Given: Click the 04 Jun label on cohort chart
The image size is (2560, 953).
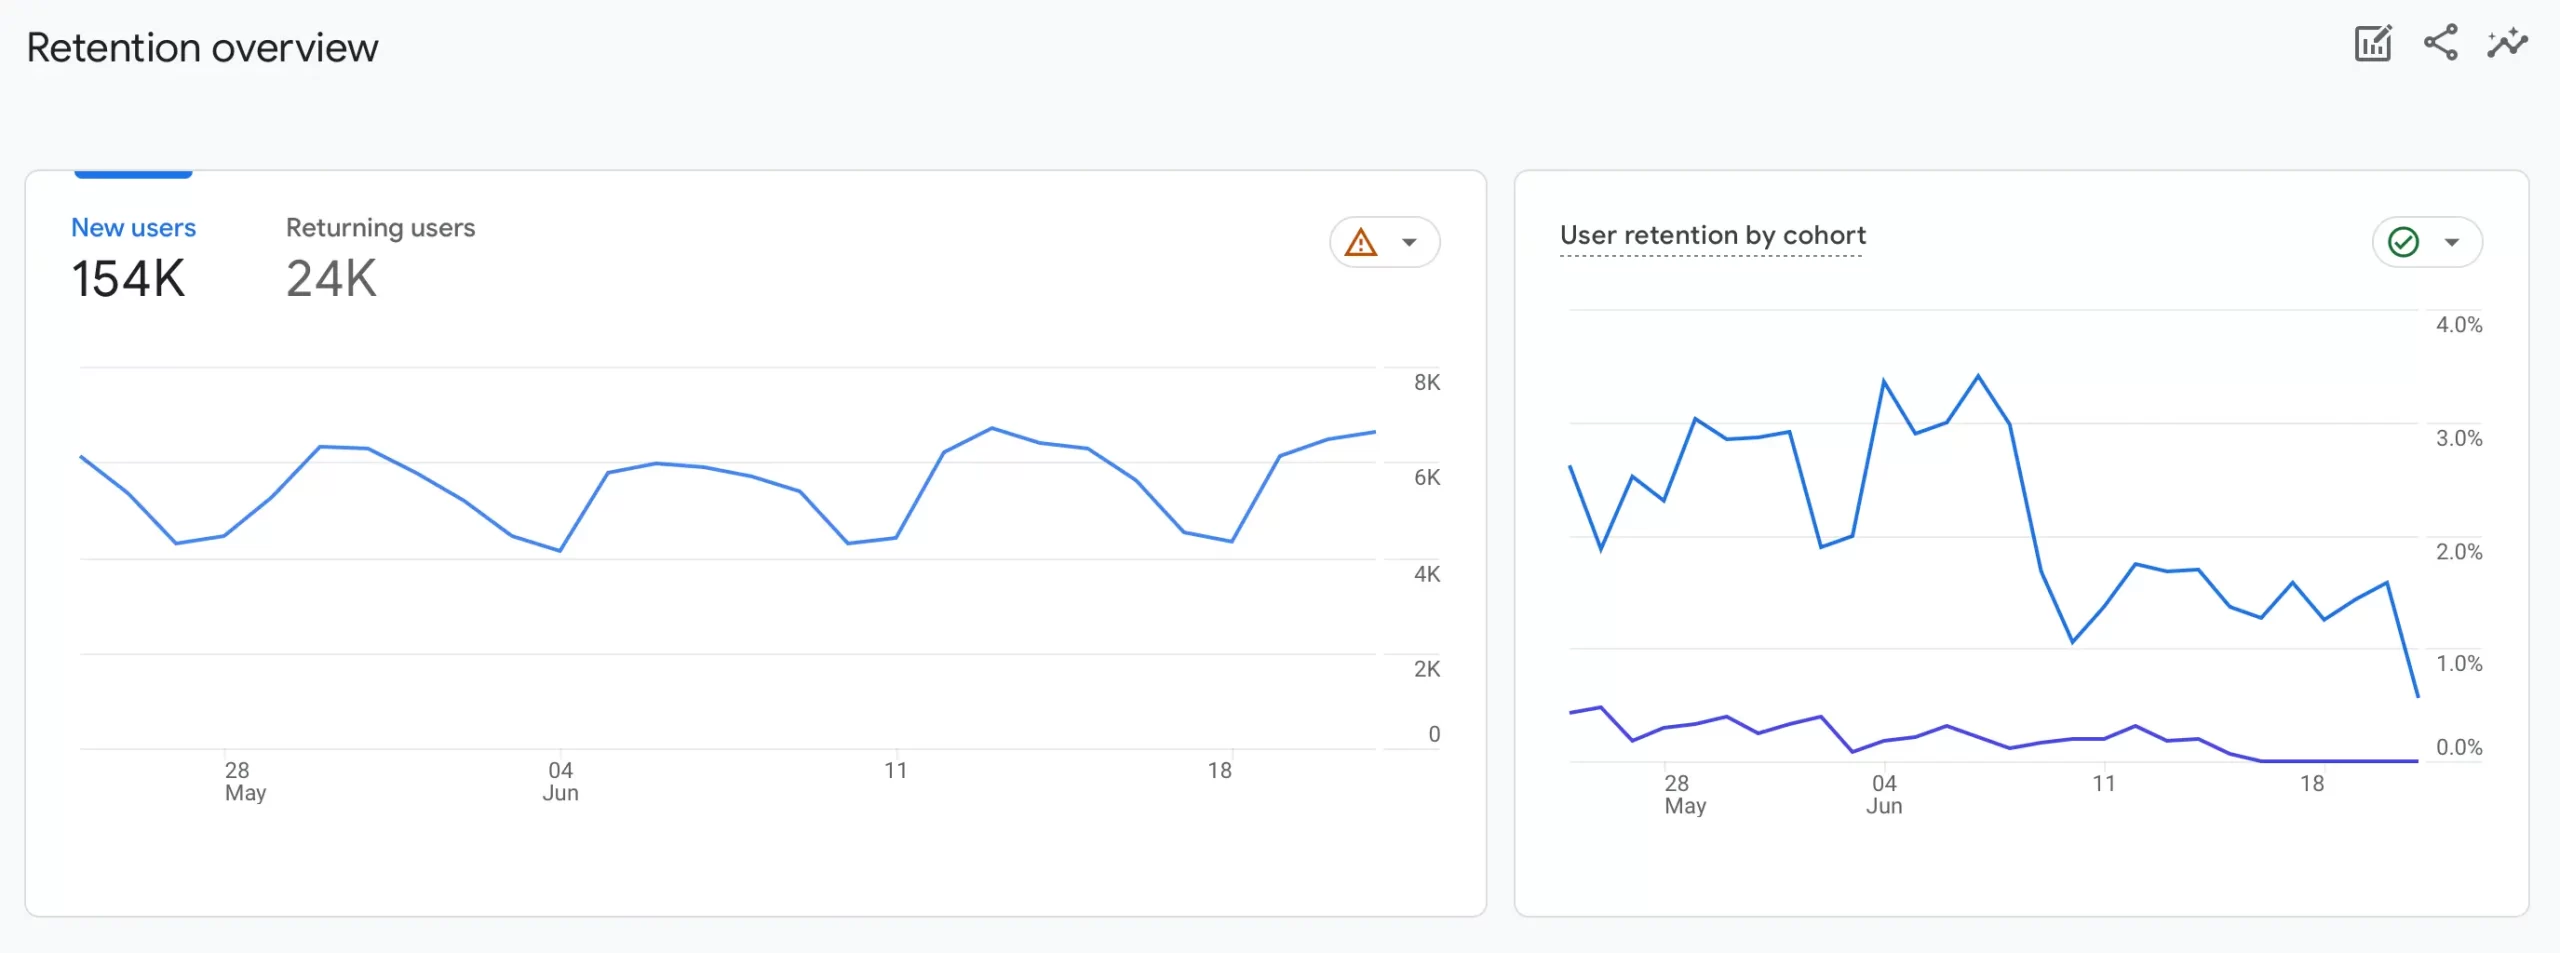Looking at the screenshot, I should click(x=1884, y=794).
